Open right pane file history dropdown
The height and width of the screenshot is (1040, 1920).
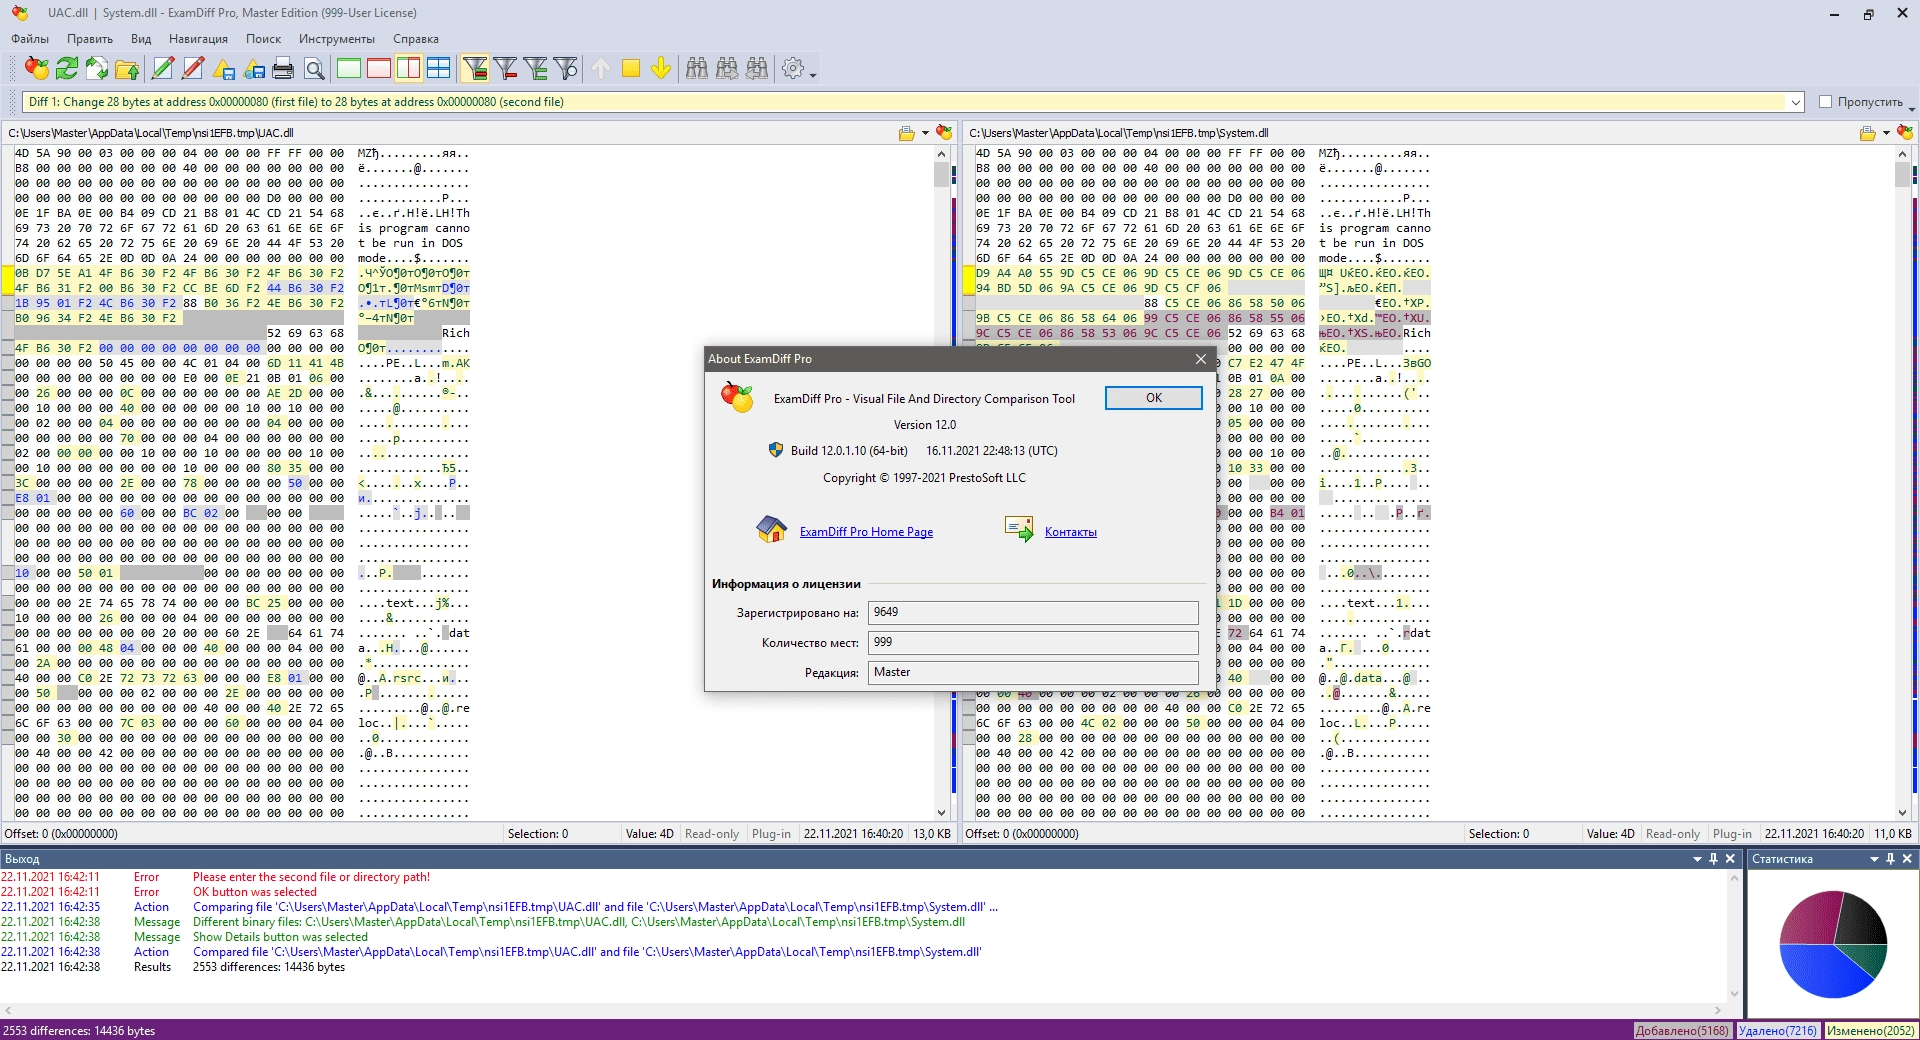pos(1886,133)
